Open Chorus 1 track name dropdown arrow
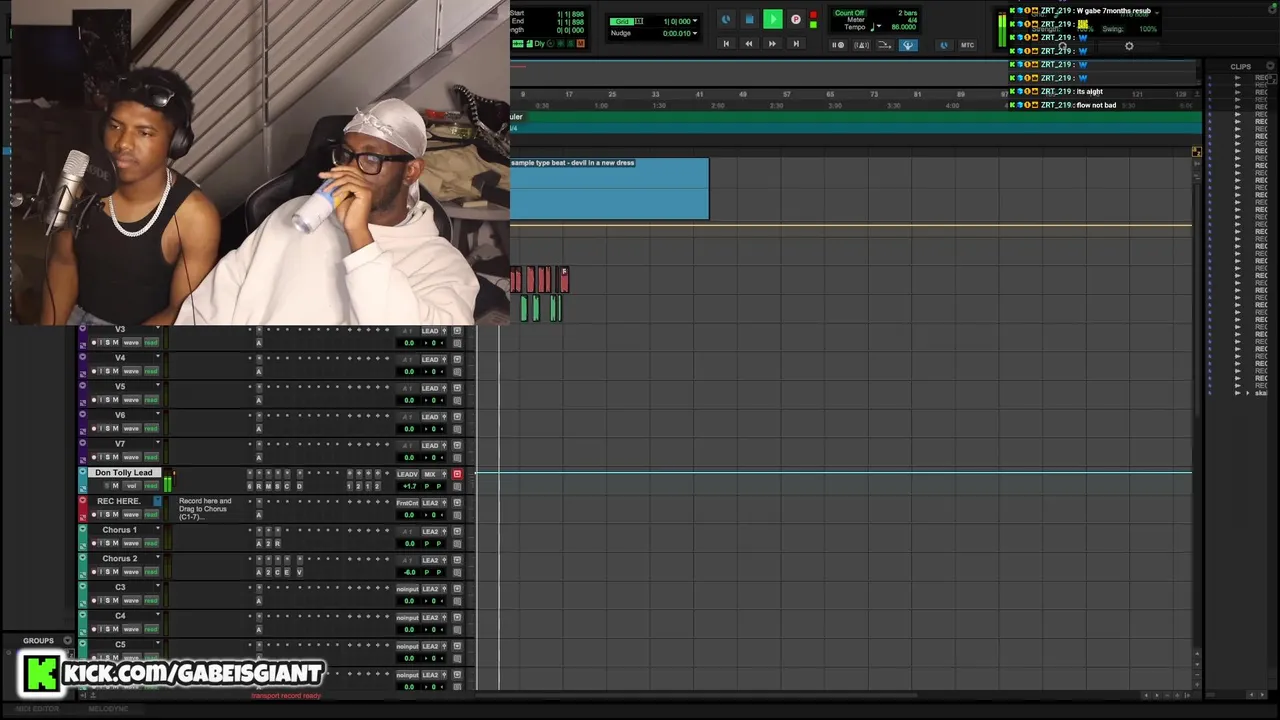The height and width of the screenshot is (720, 1280). [157, 529]
